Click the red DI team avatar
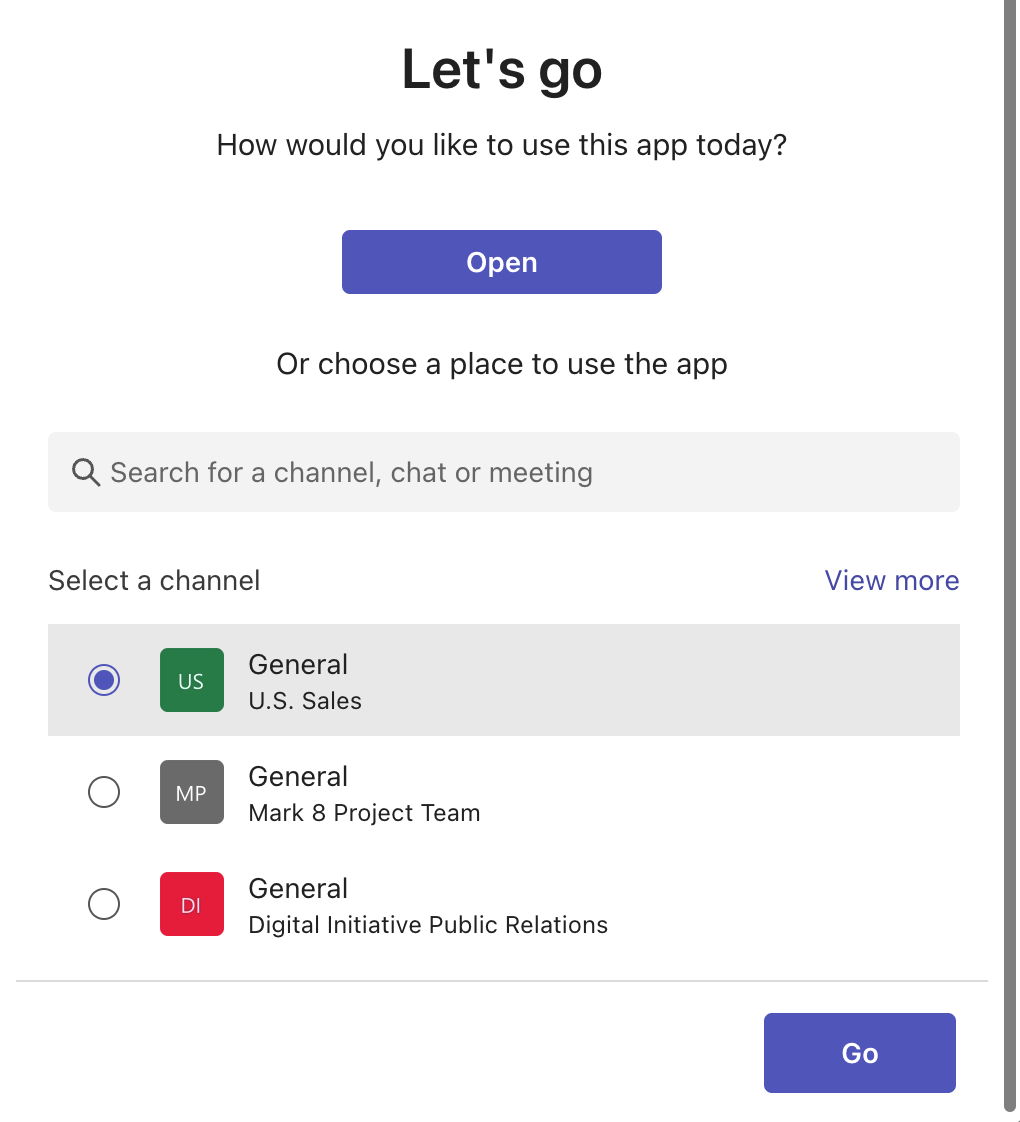Viewport: 1020px width, 1122px height. [x=191, y=904]
